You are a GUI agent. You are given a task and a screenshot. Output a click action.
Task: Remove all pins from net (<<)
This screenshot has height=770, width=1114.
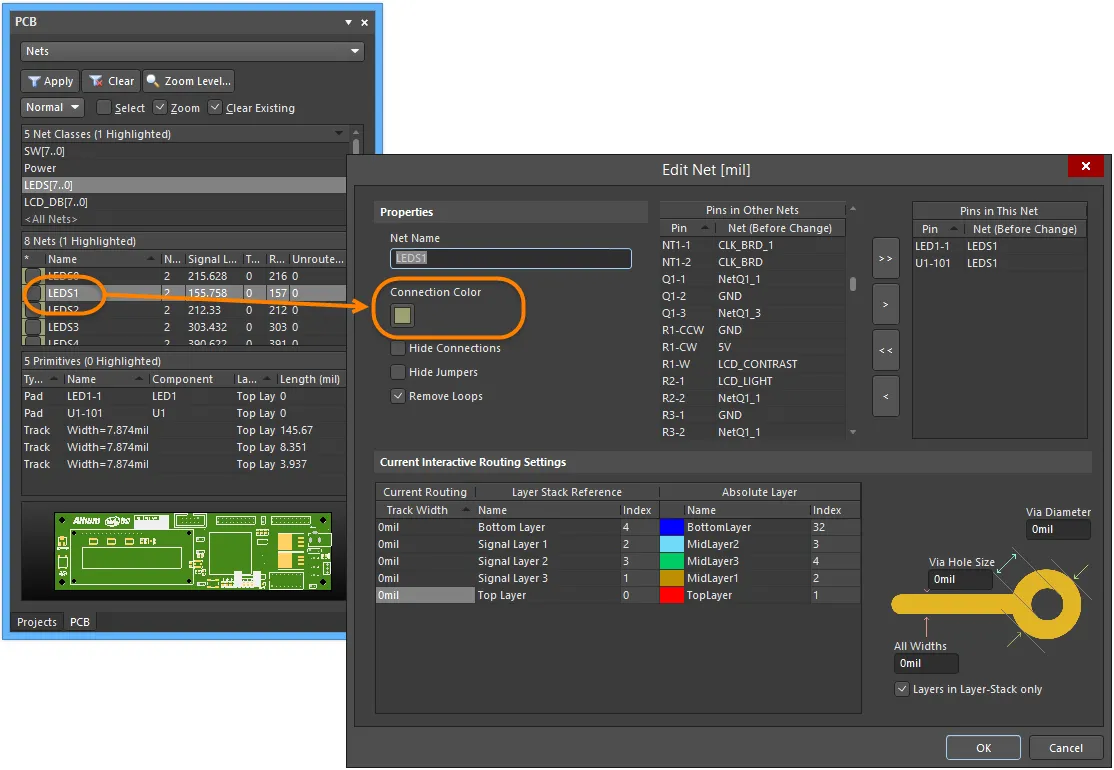click(x=885, y=350)
